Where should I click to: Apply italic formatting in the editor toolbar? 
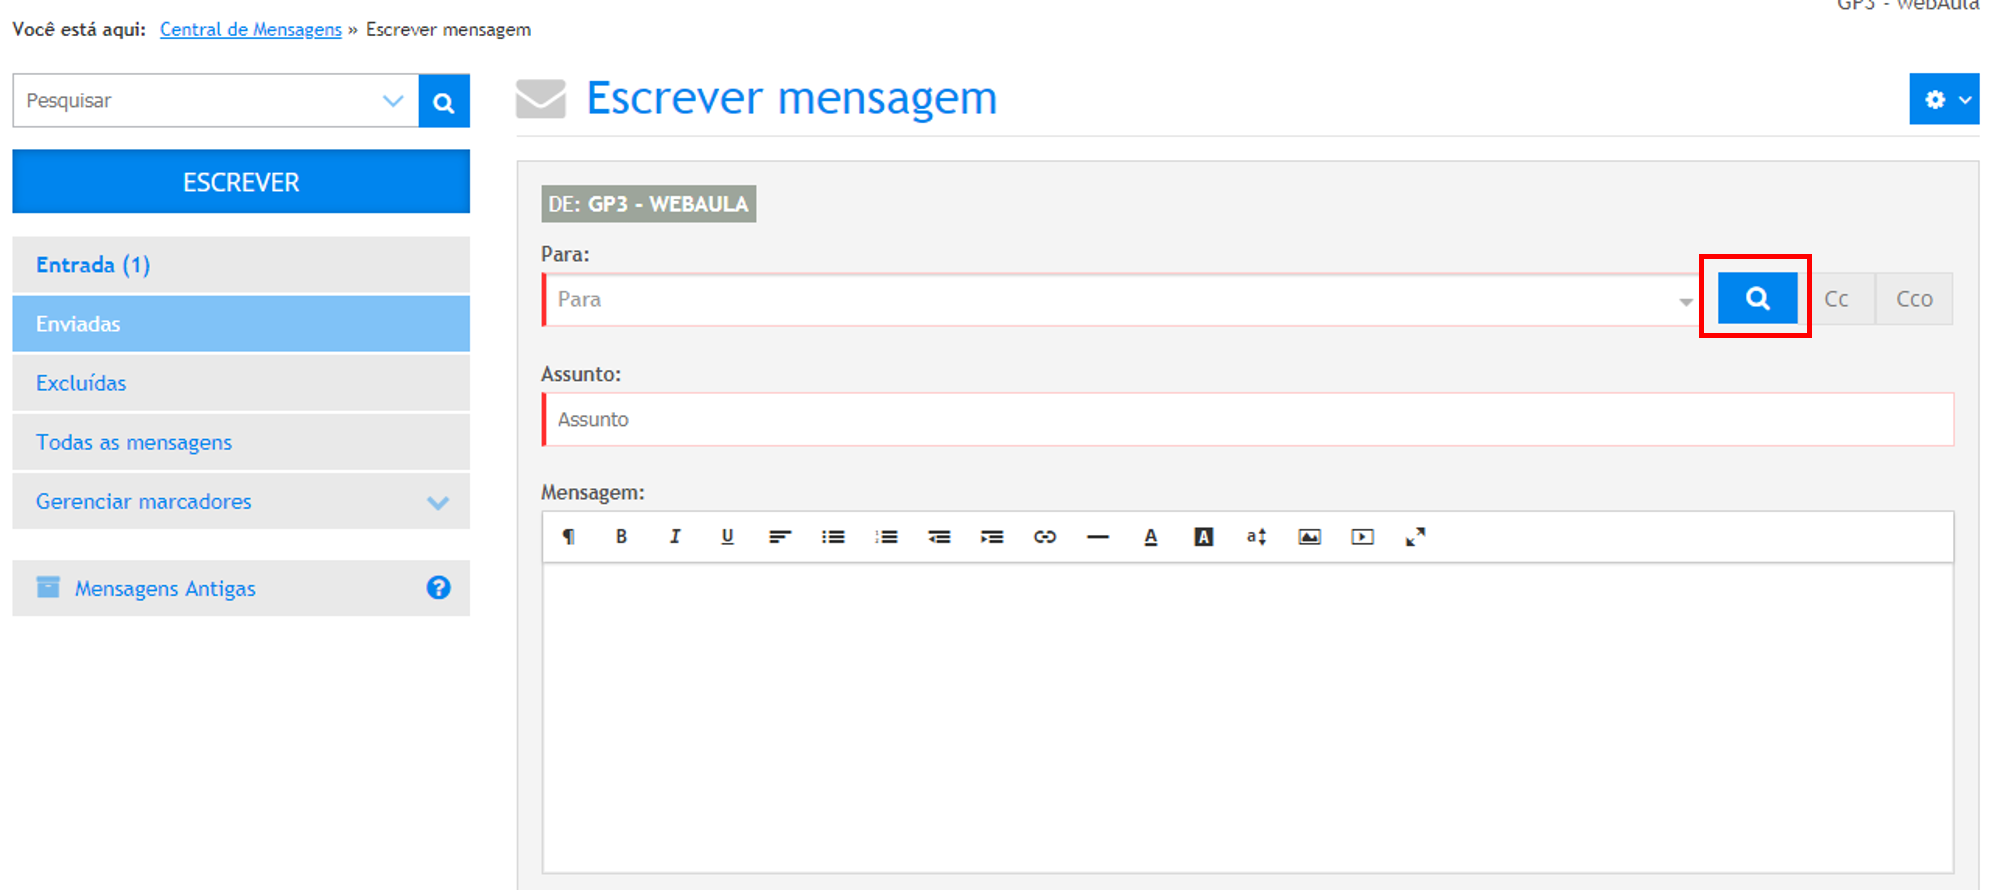(675, 537)
